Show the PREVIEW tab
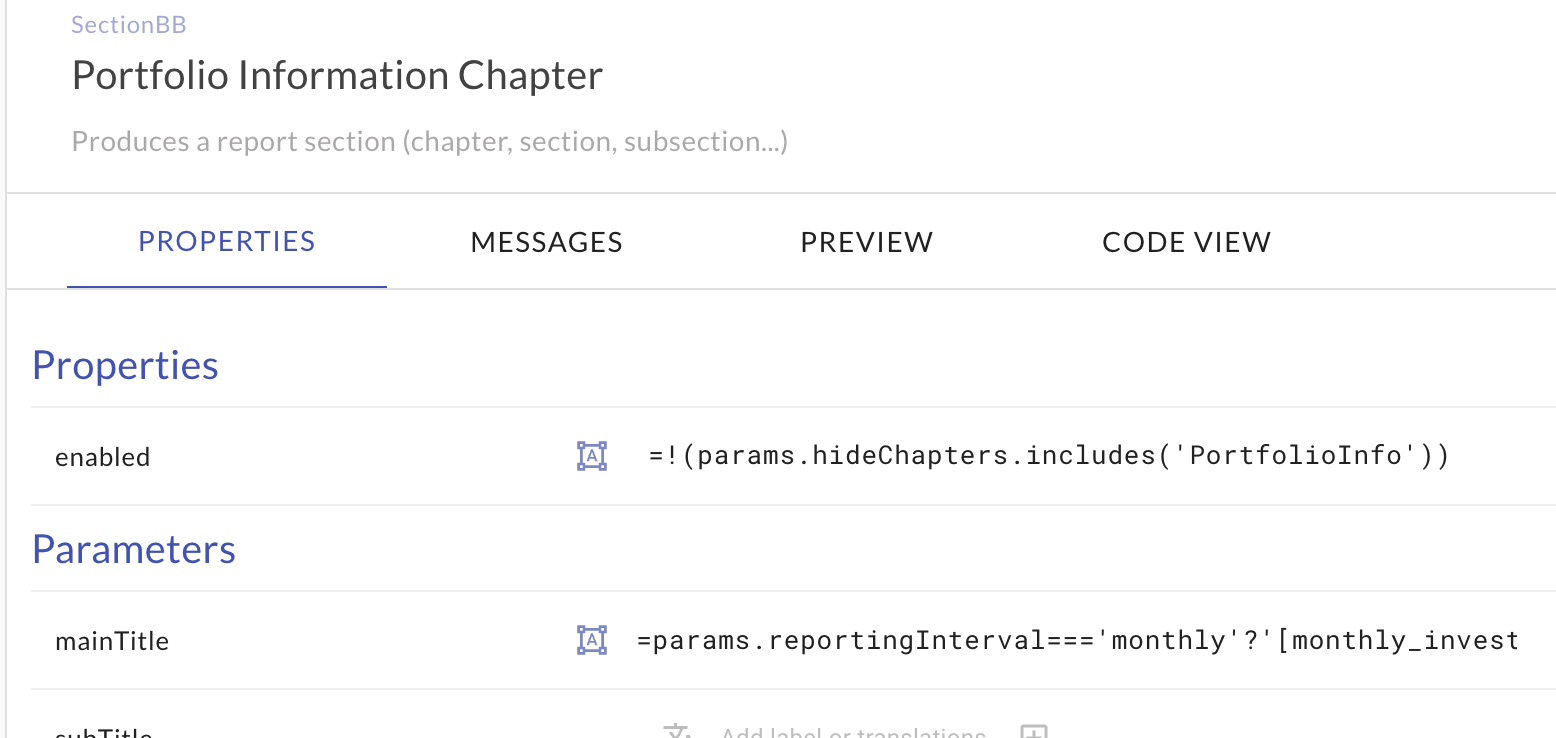Viewport: 1556px width, 738px height. coord(866,242)
